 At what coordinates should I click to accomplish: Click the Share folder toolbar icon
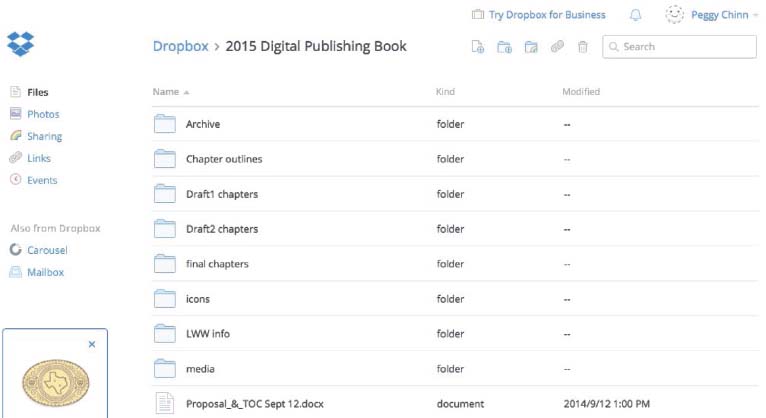pyautogui.click(x=531, y=47)
